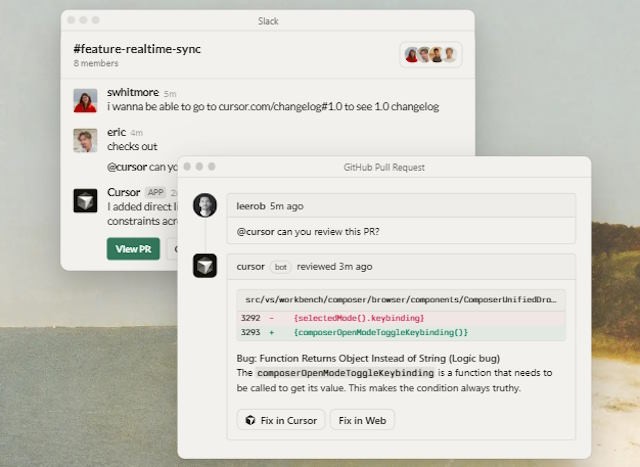
Task: Click the Cursor app name in Slack
Action: (x=124, y=192)
